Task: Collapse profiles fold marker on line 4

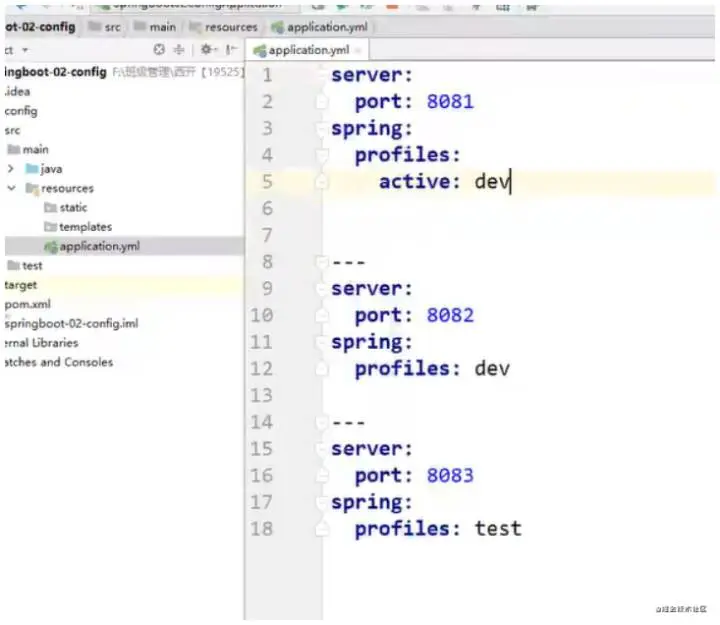Action: pyautogui.click(x=322, y=156)
